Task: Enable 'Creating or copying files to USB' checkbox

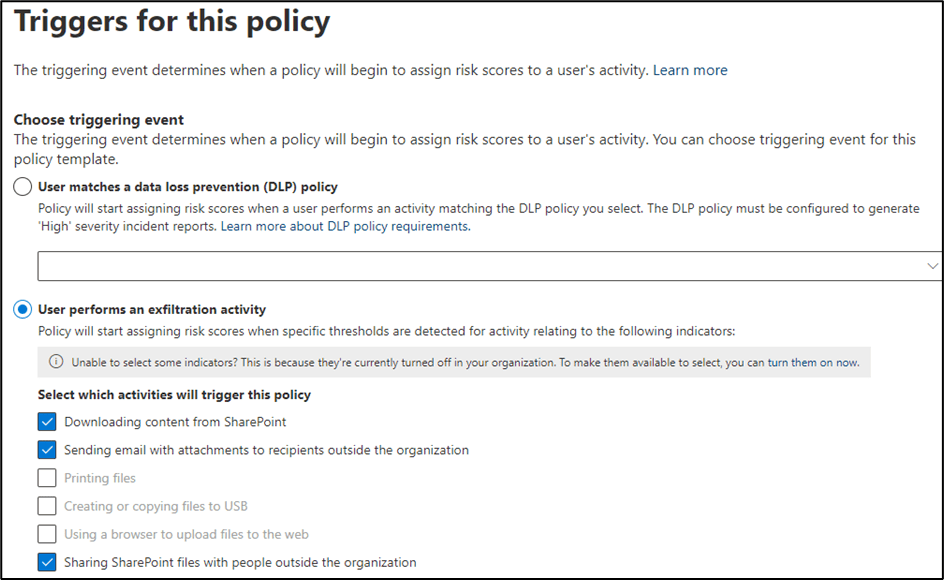Action: [47, 506]
